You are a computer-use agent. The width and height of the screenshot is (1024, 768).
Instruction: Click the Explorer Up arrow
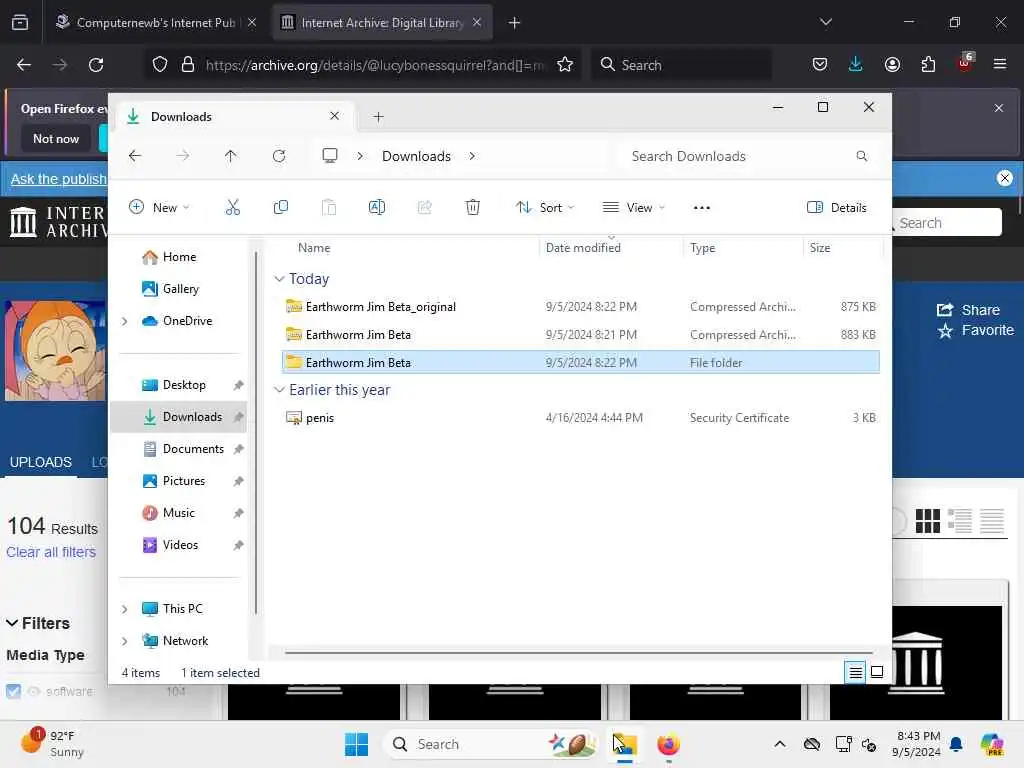231,156
